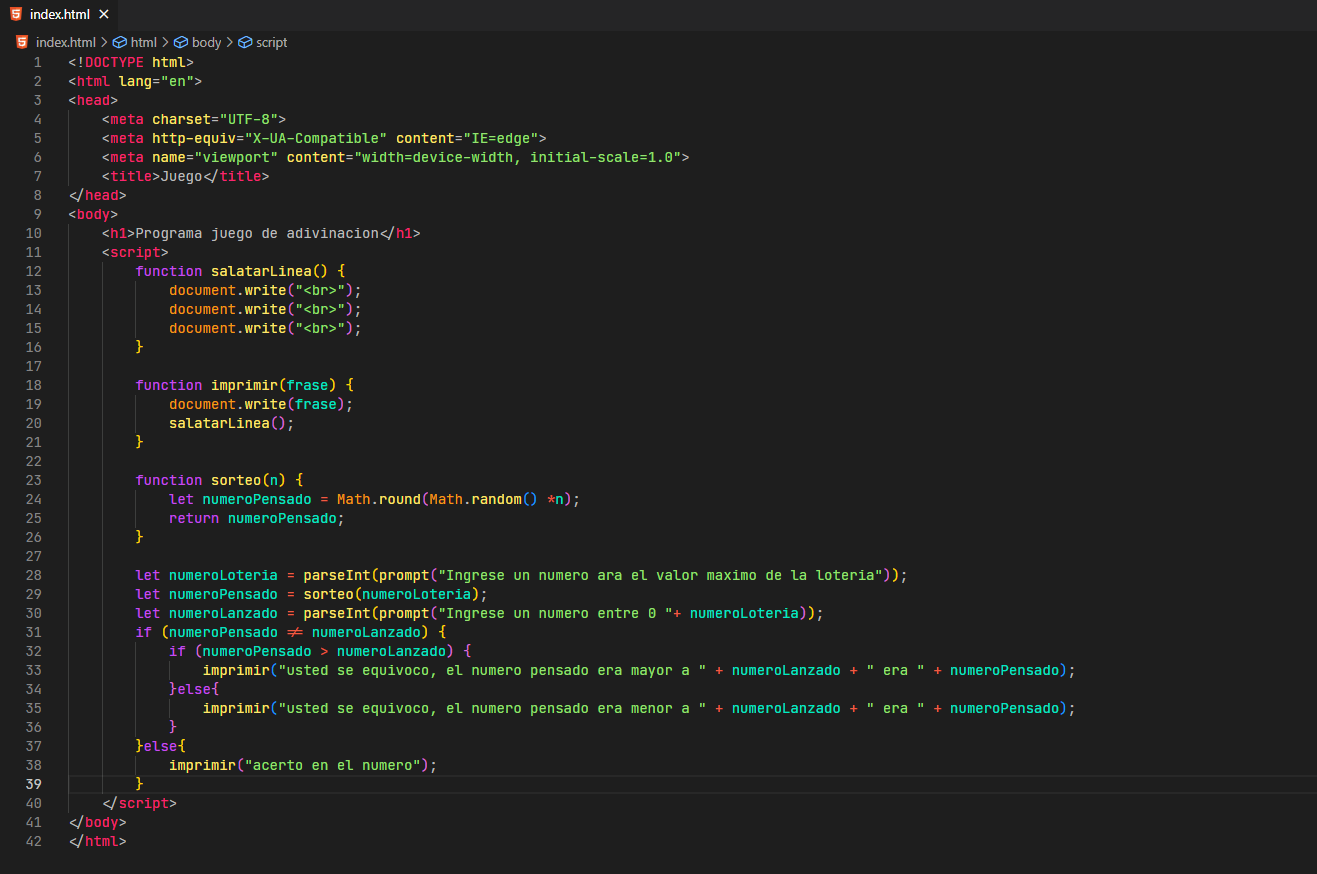Click line number 23 in gutter
1317x874 pixels.
[36, 480]
